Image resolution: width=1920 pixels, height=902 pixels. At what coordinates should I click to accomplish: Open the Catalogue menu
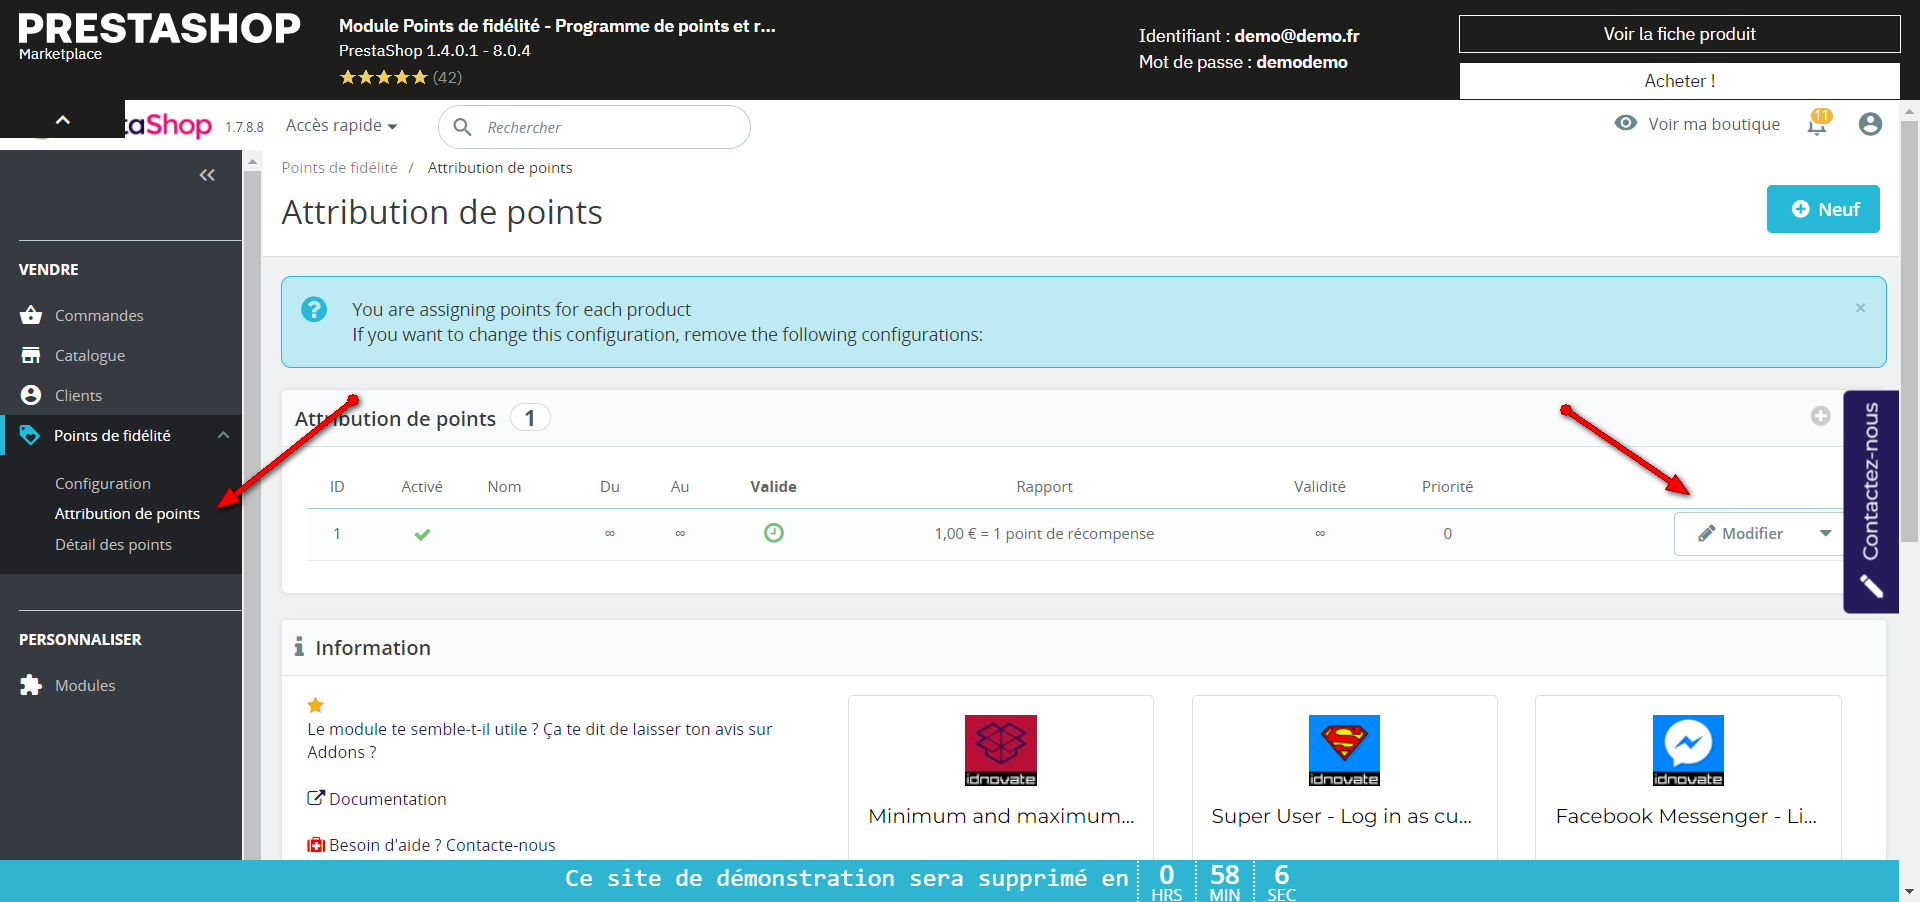pos(90,355)
